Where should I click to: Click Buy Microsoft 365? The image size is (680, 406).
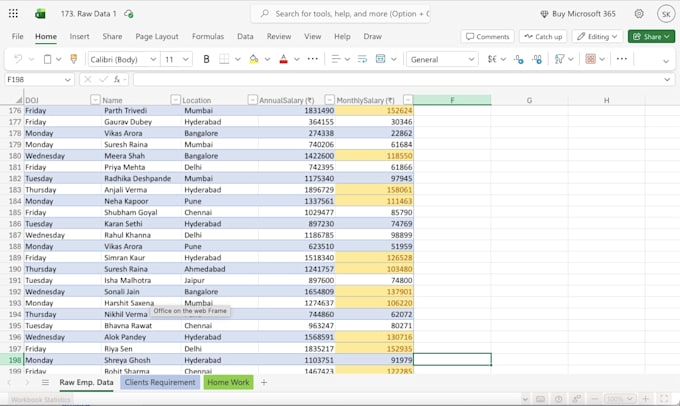pyautogui.click(x=578, y=13)
